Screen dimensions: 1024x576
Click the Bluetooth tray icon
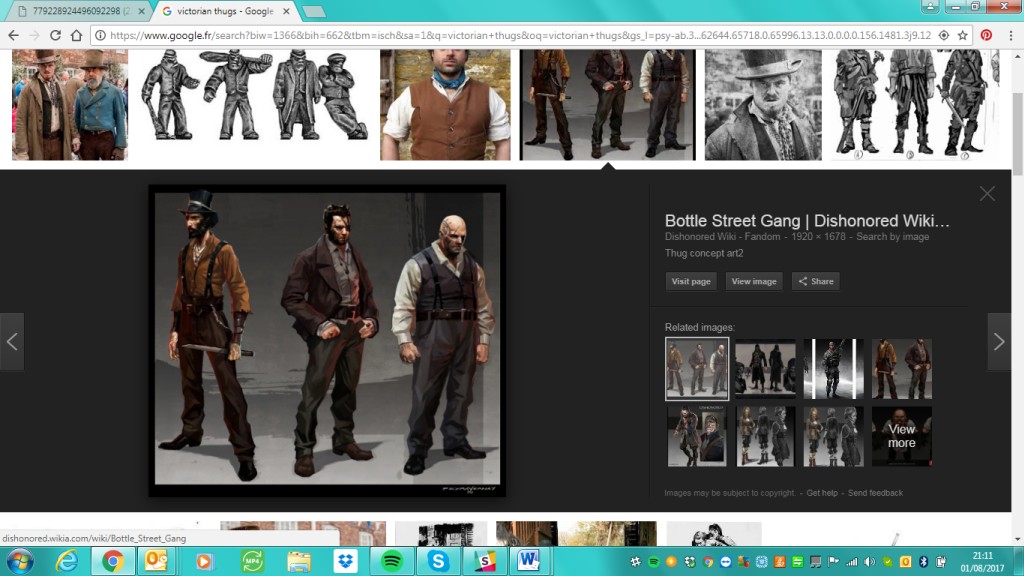pyautogui.click(x=923, y=562)
